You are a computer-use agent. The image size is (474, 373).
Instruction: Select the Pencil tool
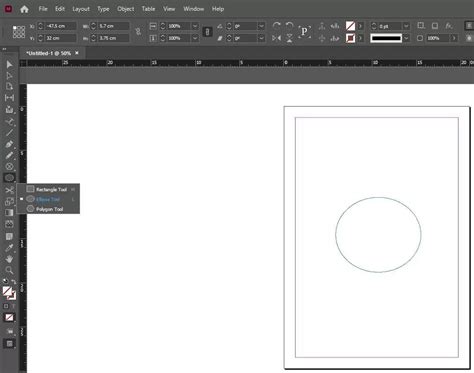9,155
